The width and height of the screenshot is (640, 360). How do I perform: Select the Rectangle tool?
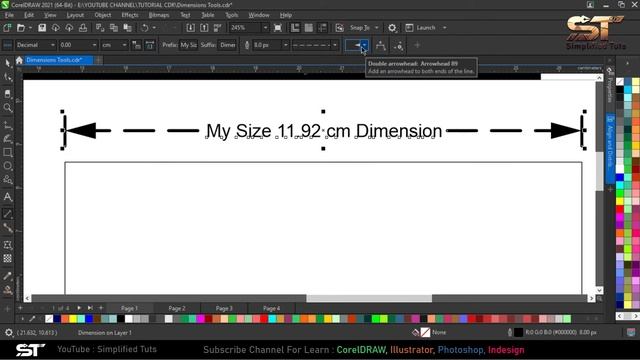[x=8, y=153]
